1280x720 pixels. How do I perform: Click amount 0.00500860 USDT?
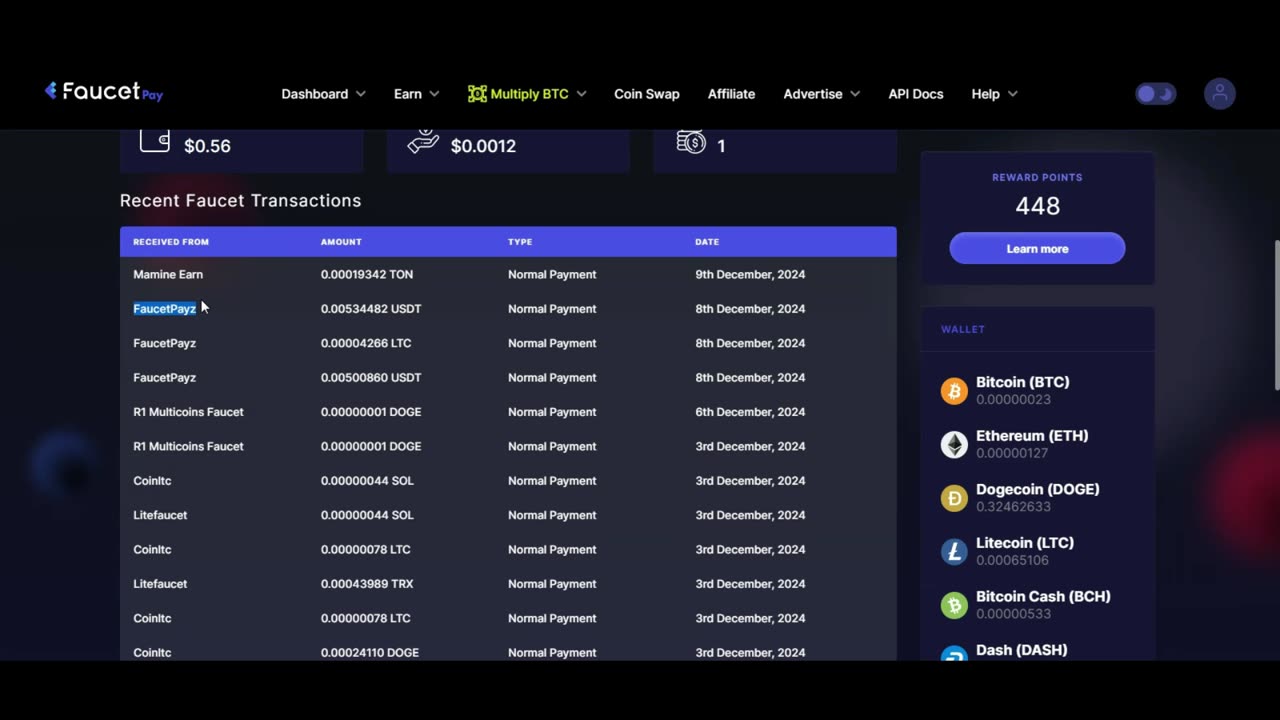(371, 377)
